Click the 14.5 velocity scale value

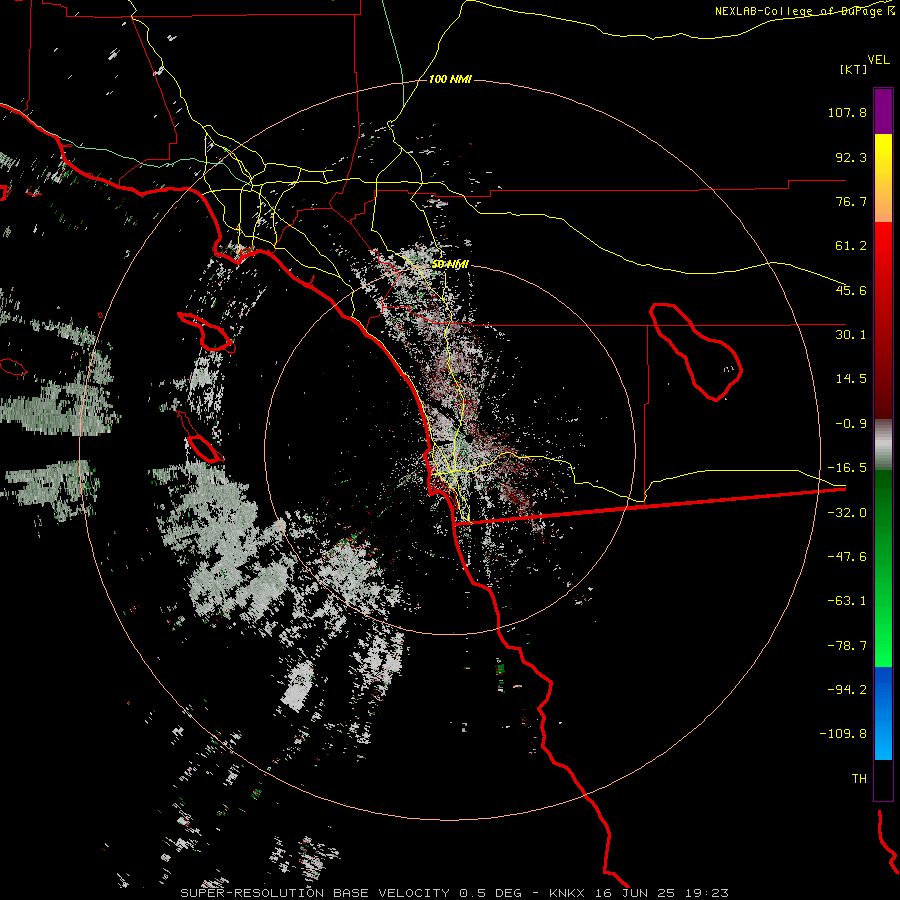851,379
